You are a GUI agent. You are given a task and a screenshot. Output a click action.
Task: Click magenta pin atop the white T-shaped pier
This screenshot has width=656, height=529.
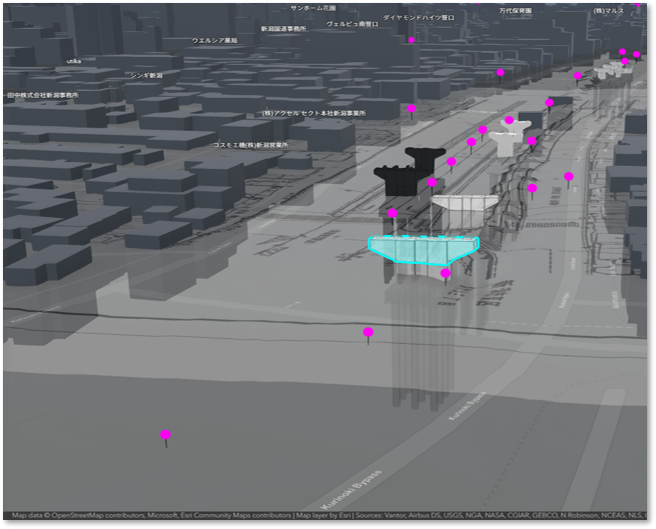[x=509, y=120]
